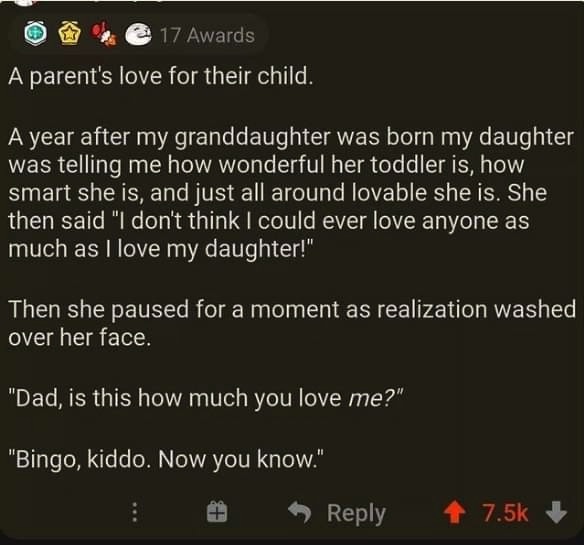
Task: Click the 'Bingo, kiddo. Now you know.' line
Action: pyautogui.click(x=167, y=460)
